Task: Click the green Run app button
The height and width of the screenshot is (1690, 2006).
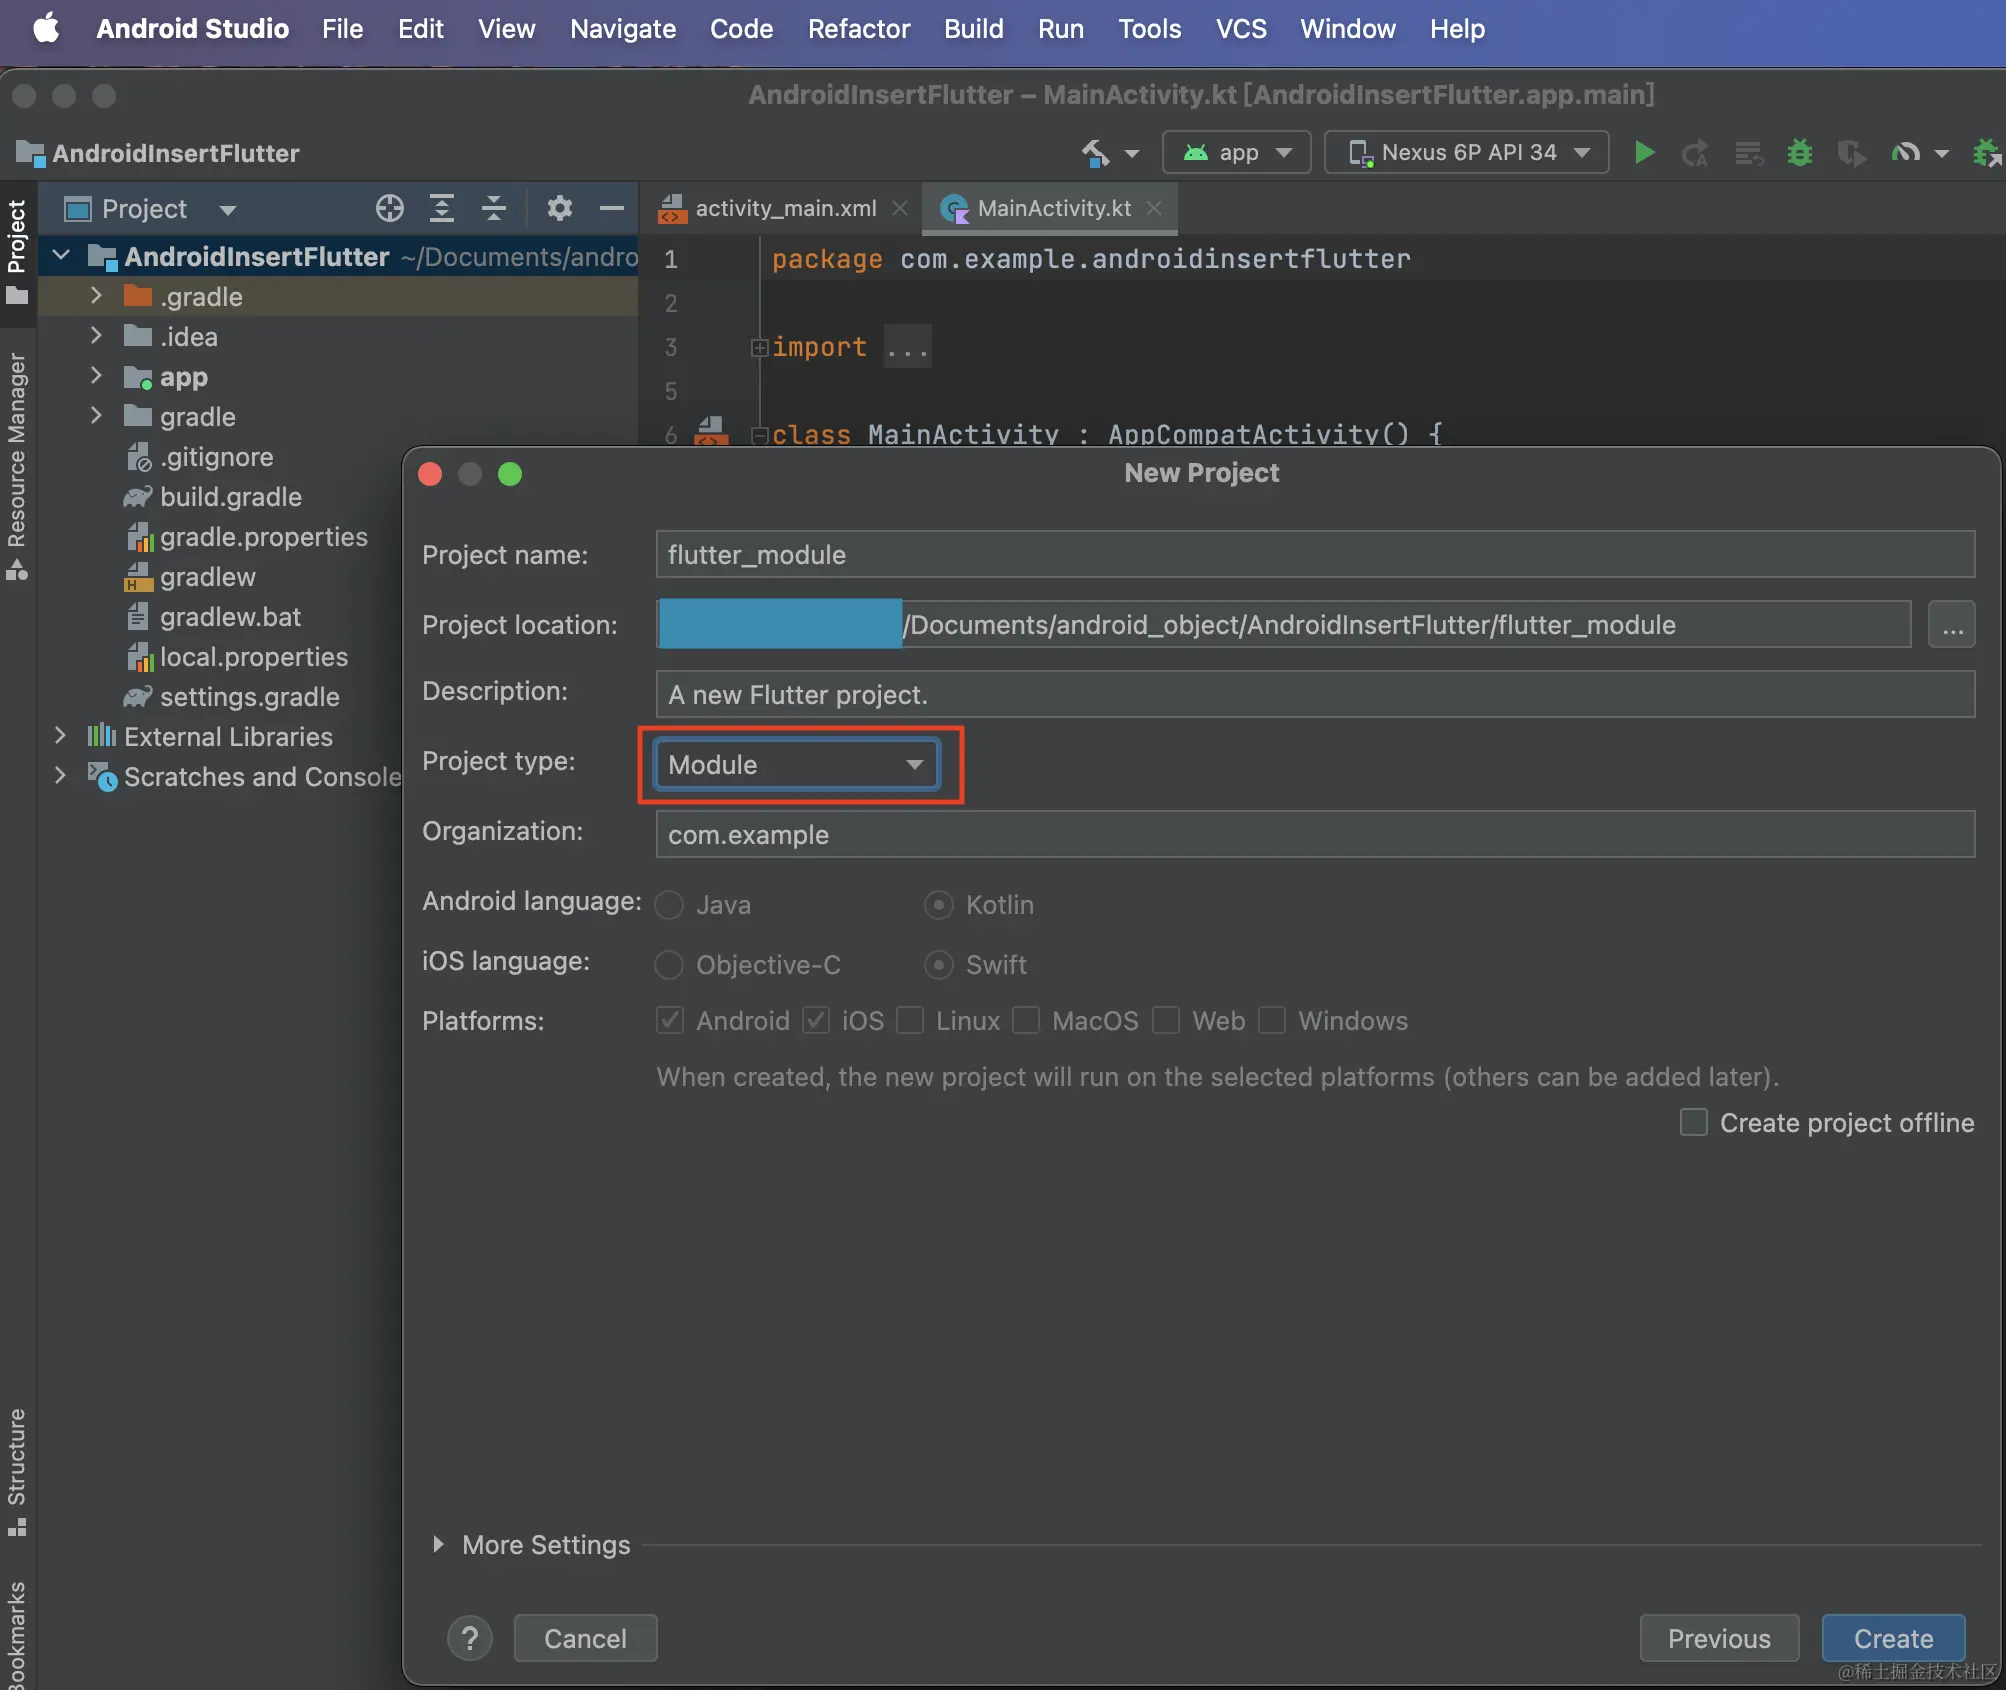Action: pos(1643,153)
